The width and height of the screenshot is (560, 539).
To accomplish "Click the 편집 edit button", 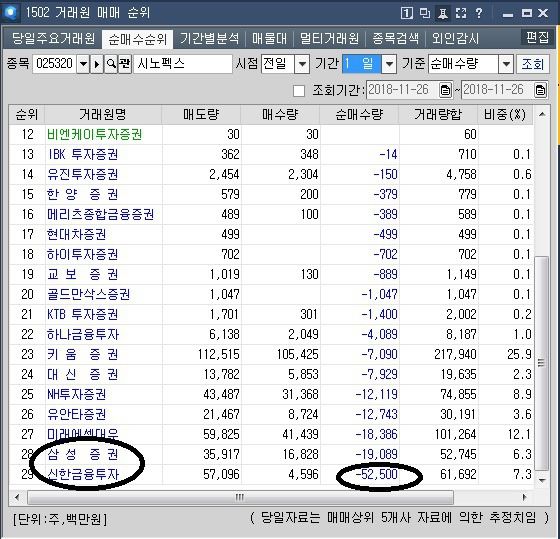I will tap(537, 37).
